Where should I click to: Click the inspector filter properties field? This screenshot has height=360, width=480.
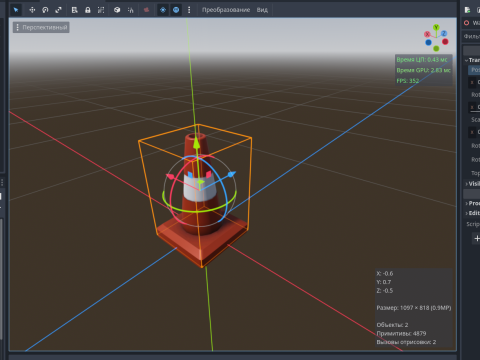coord(472,36)
